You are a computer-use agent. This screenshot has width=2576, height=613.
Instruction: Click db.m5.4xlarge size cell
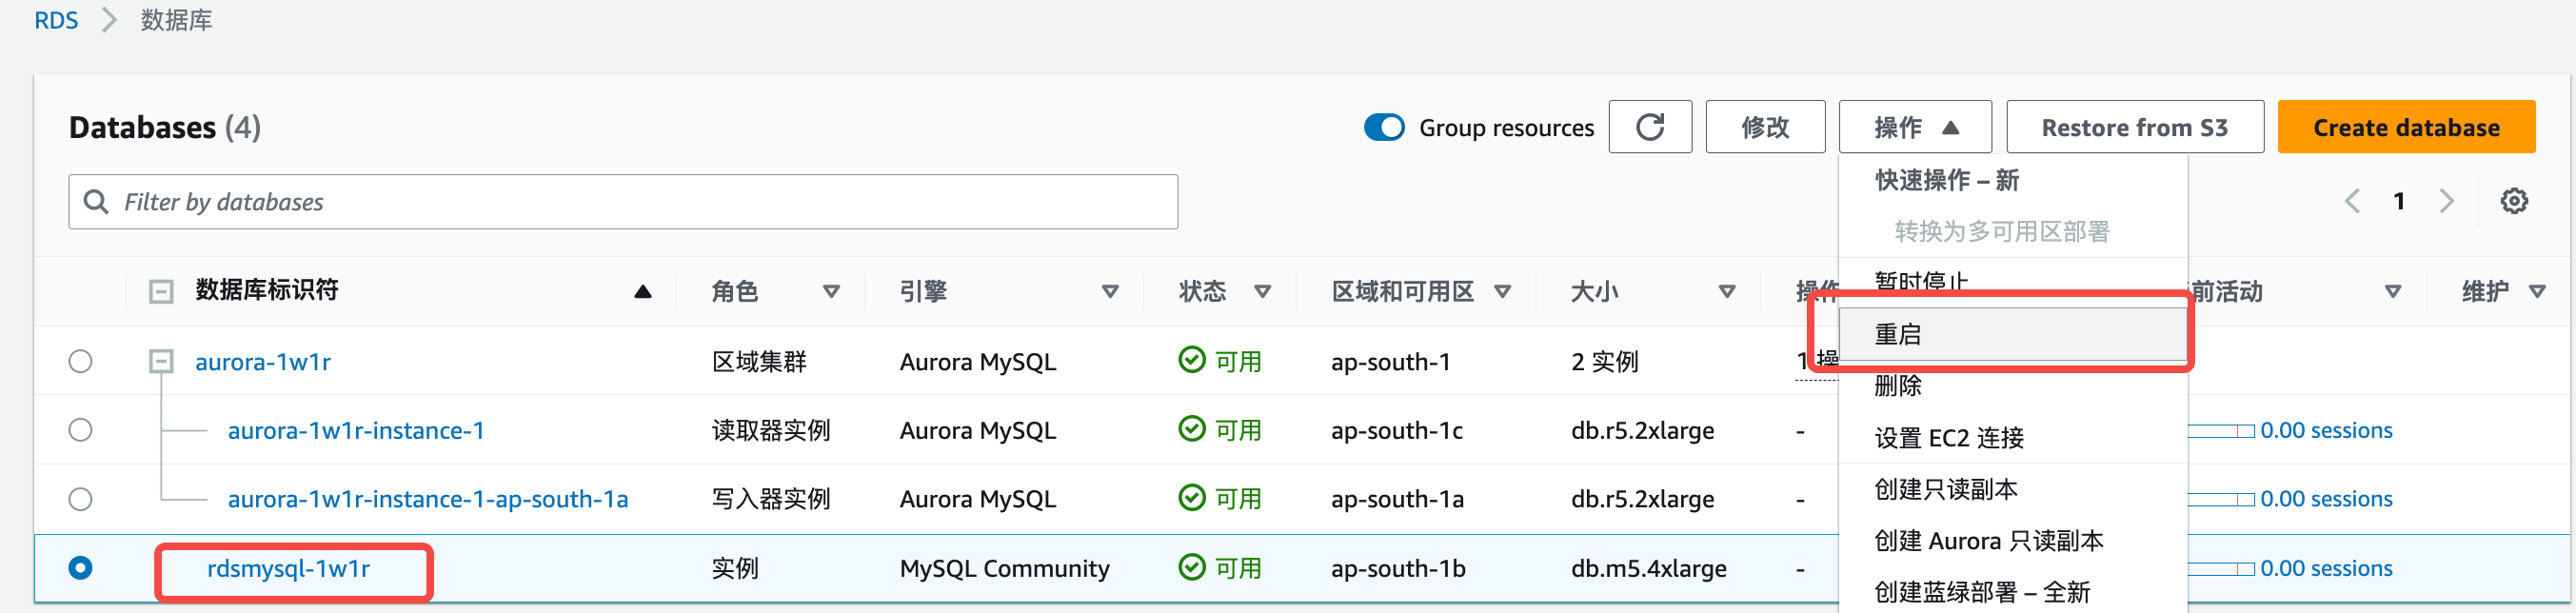coord(1648,569)
